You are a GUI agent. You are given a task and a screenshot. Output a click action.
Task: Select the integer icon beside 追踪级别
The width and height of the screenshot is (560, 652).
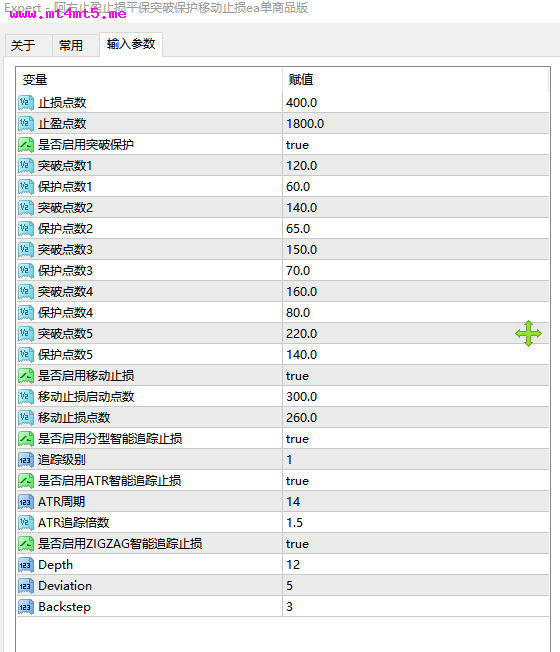[25, 460]
